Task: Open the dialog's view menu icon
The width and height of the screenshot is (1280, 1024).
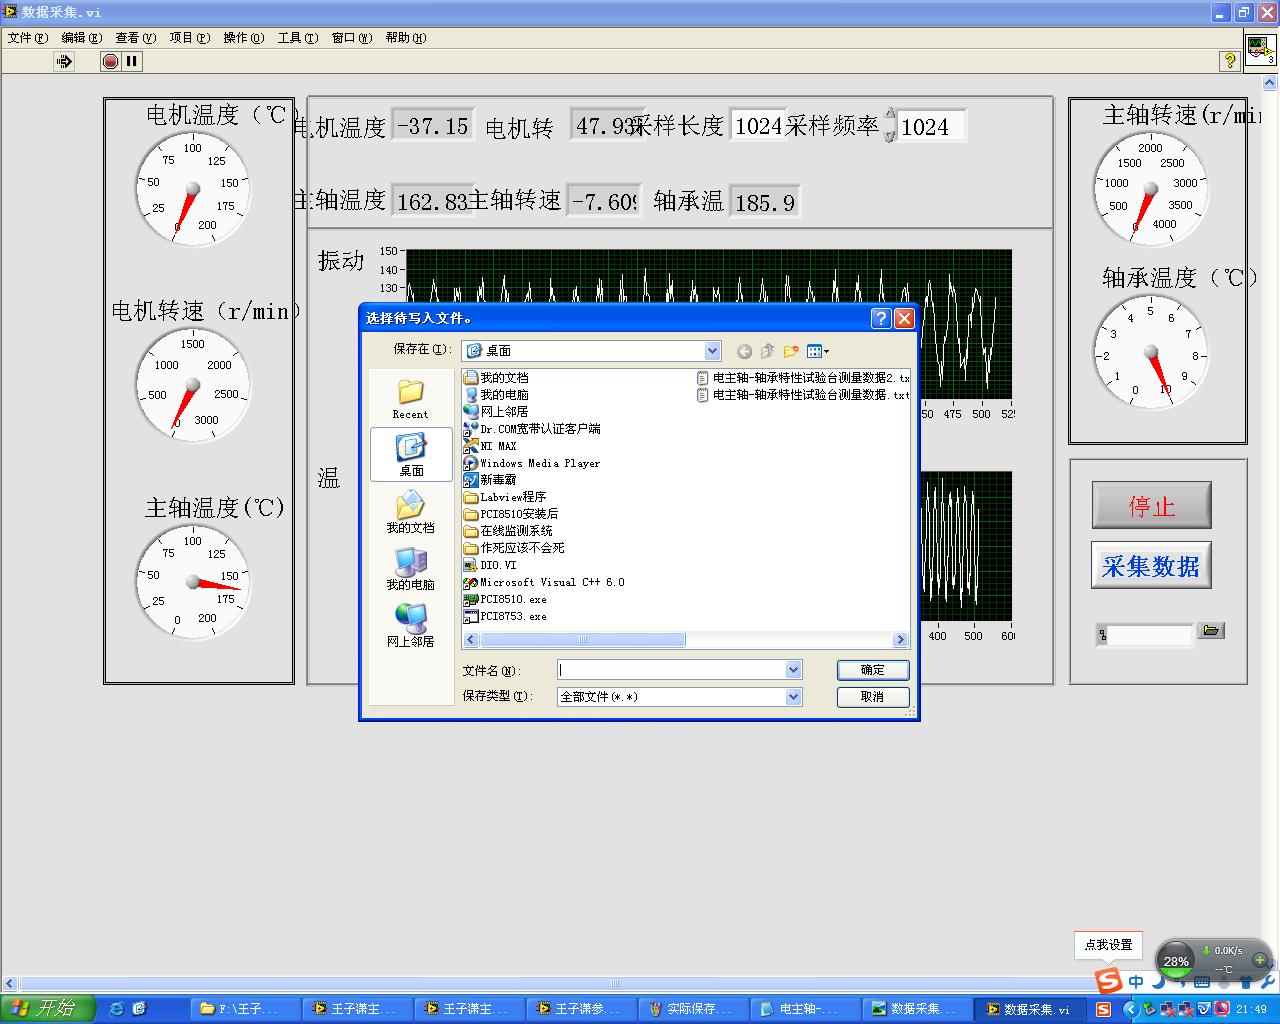Action: tap(817, 351)
